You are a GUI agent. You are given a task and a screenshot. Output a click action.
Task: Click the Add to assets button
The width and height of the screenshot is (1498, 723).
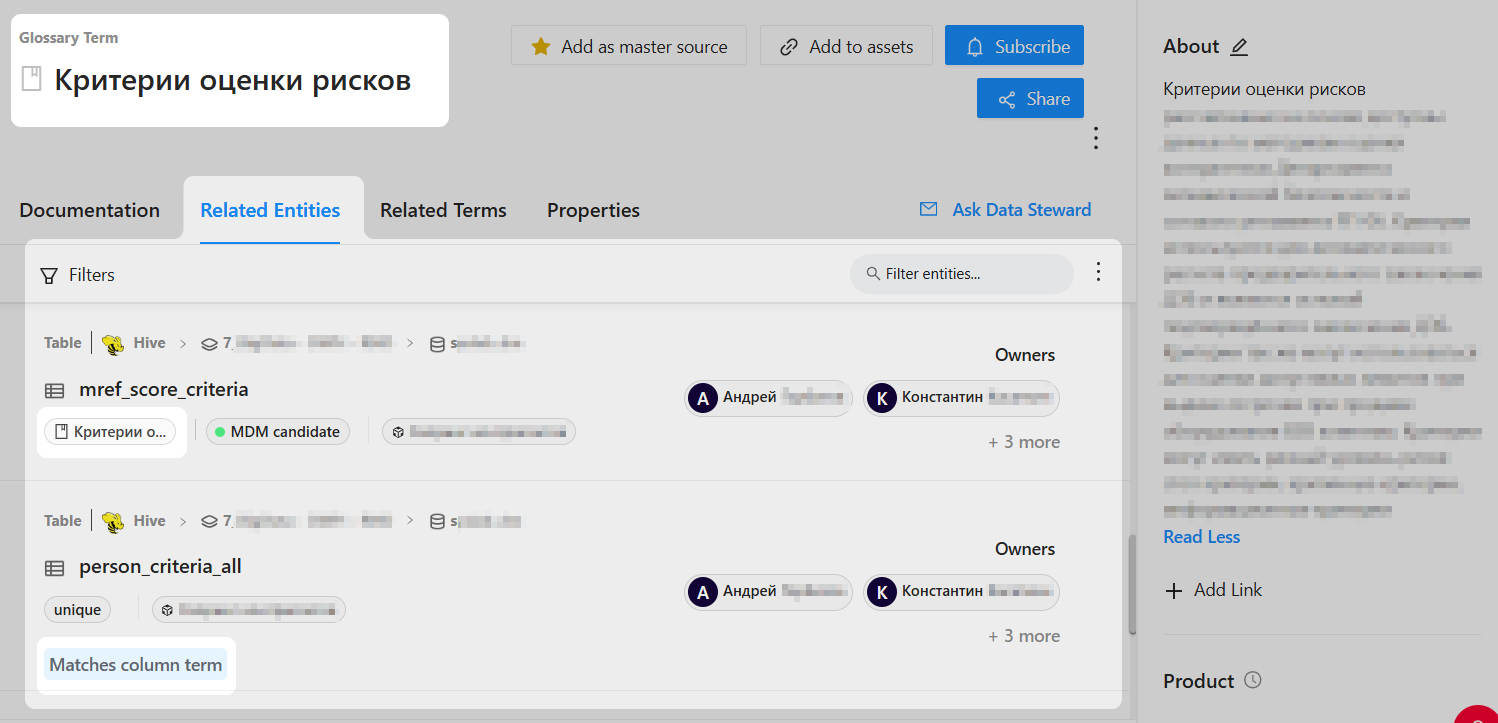(845, 46)
